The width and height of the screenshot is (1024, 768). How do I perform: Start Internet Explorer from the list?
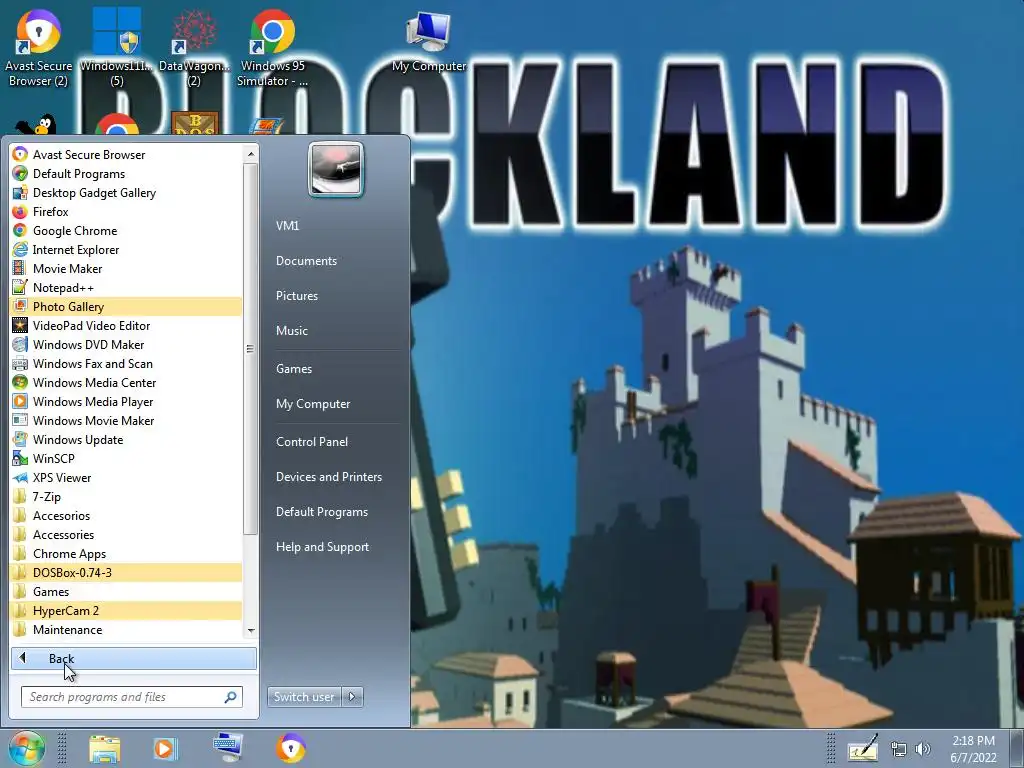click(127, 249)
